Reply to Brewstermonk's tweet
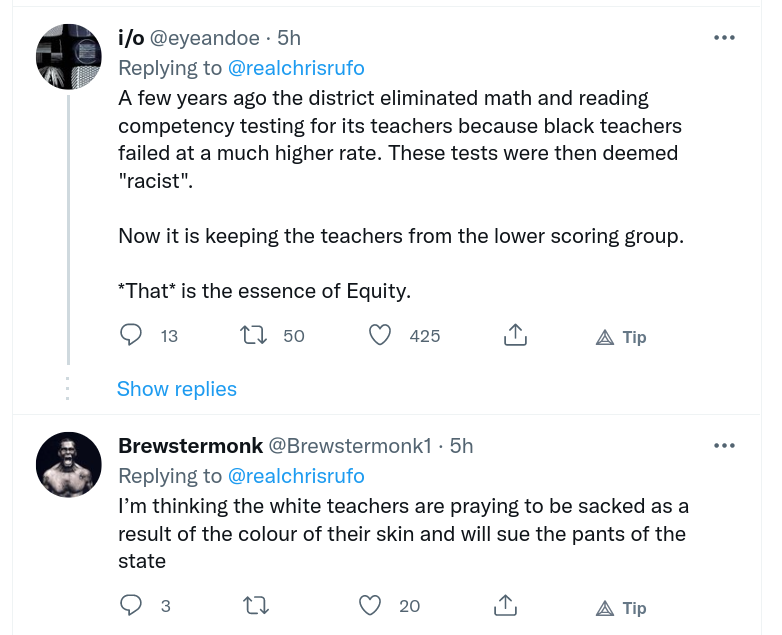The image size is (782, 635). (x=131, y=606)
